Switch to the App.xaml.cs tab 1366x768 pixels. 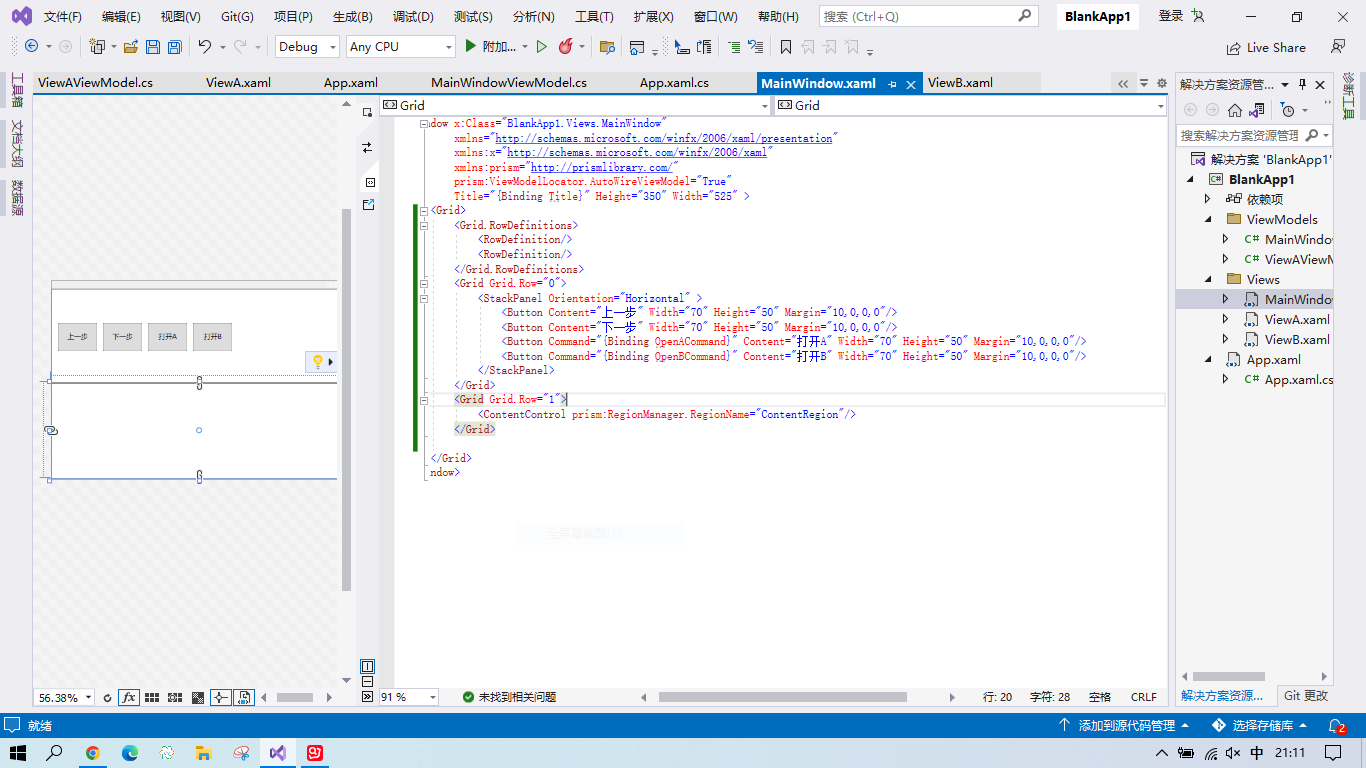[x=674, y=83]
